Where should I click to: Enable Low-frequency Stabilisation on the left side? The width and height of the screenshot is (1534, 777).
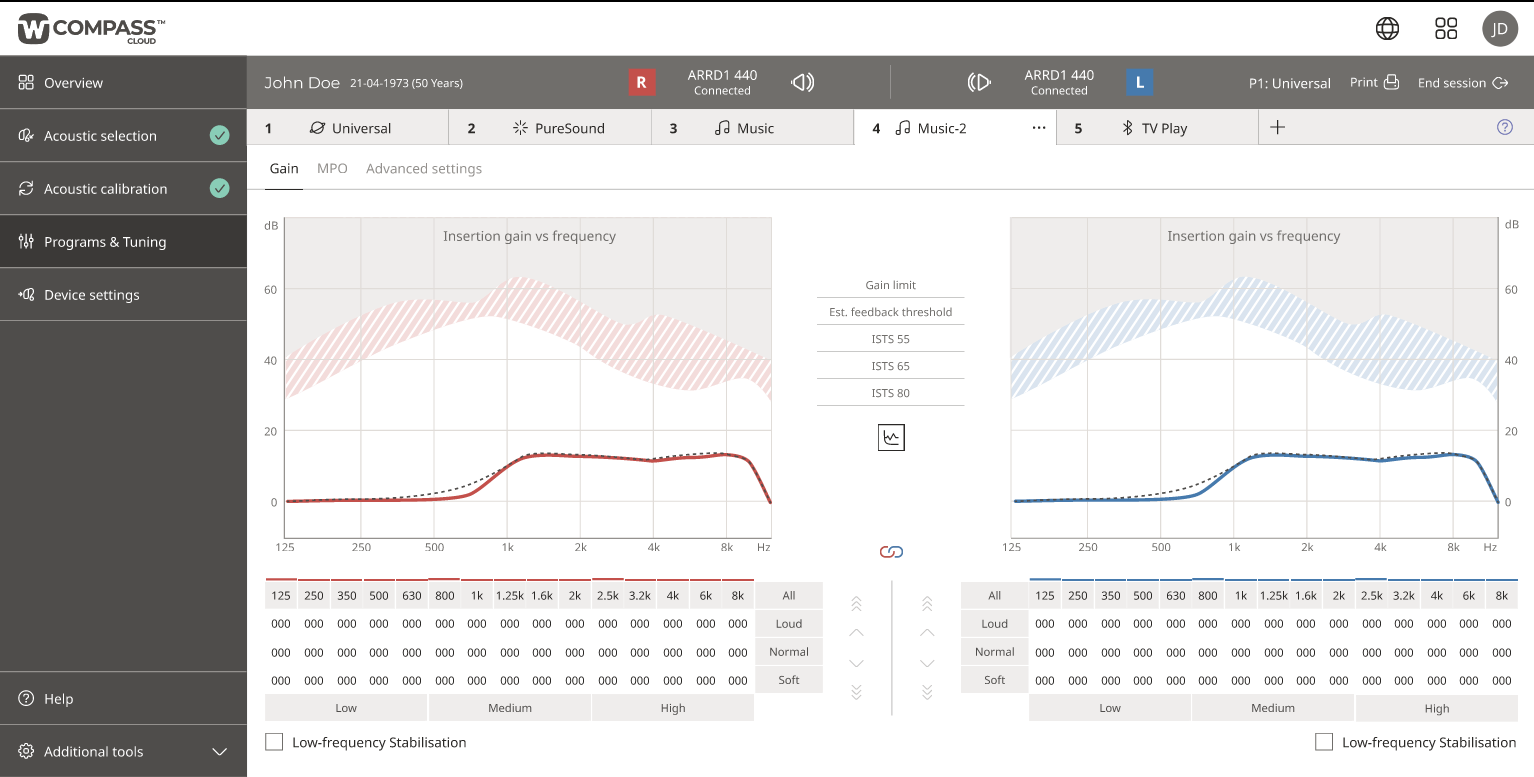pyautogui.click(x=274, y=742)
